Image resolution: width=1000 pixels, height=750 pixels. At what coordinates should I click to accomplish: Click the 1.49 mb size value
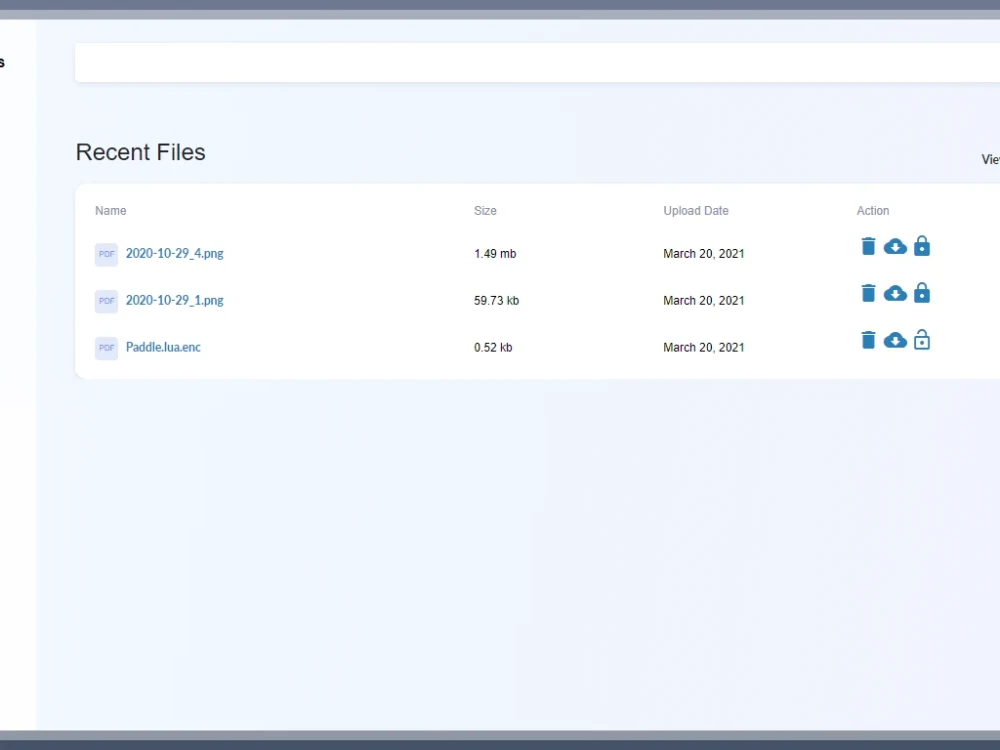pos(495,254)
